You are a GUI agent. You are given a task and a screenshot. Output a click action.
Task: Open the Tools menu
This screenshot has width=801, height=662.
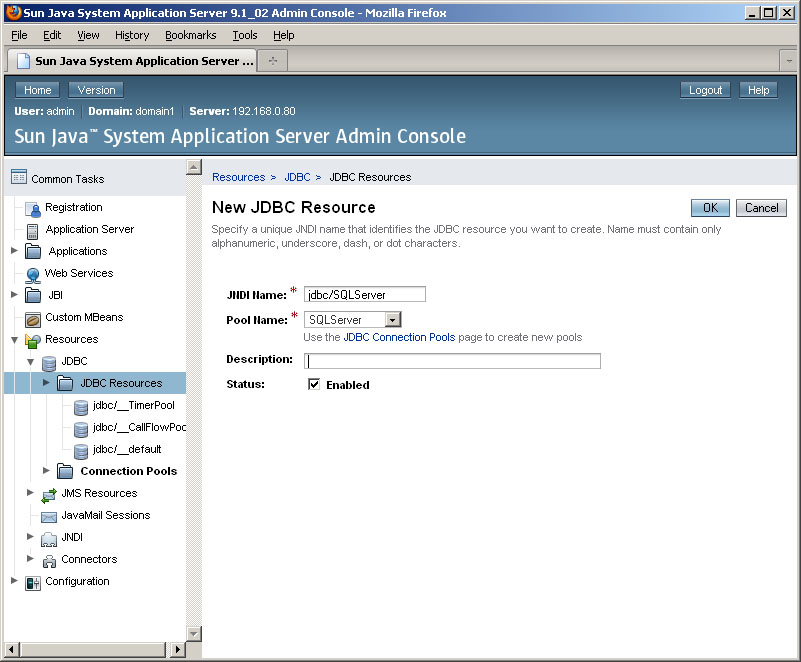coord(245,35)
